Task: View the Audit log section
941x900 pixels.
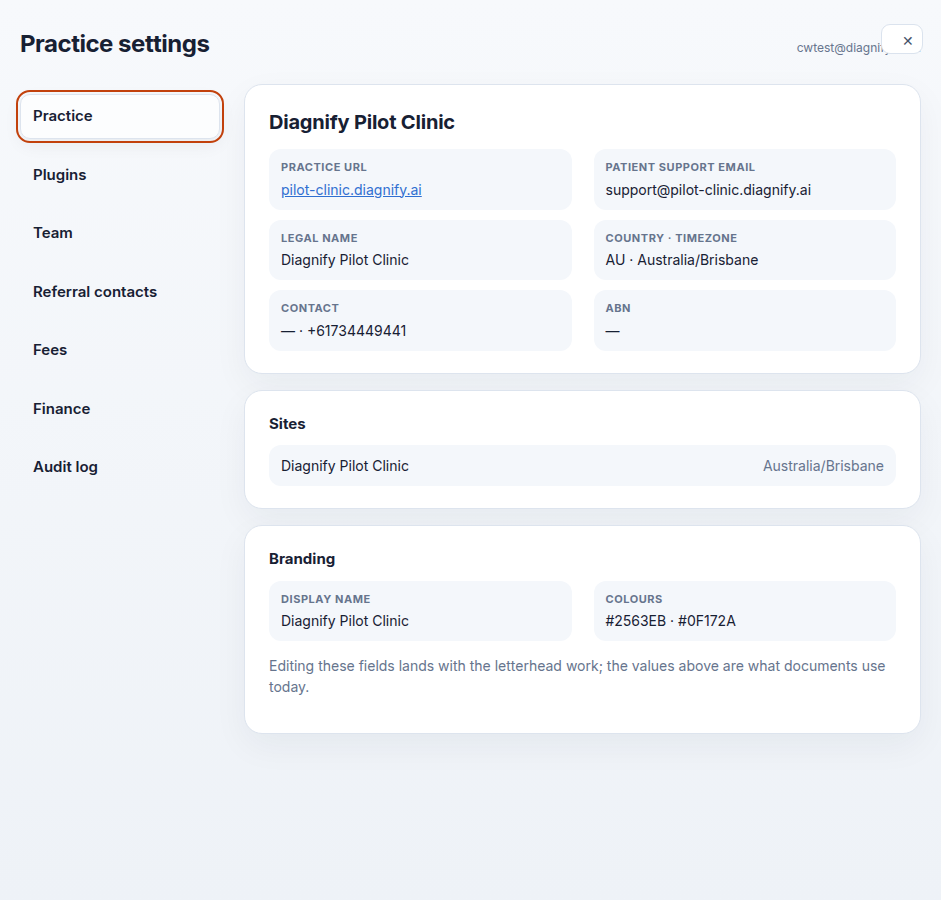Action: (120, 467)
